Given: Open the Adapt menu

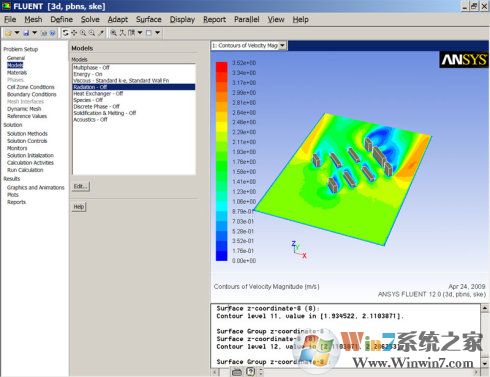Looking at the screenshot, I should click(118, 20).
